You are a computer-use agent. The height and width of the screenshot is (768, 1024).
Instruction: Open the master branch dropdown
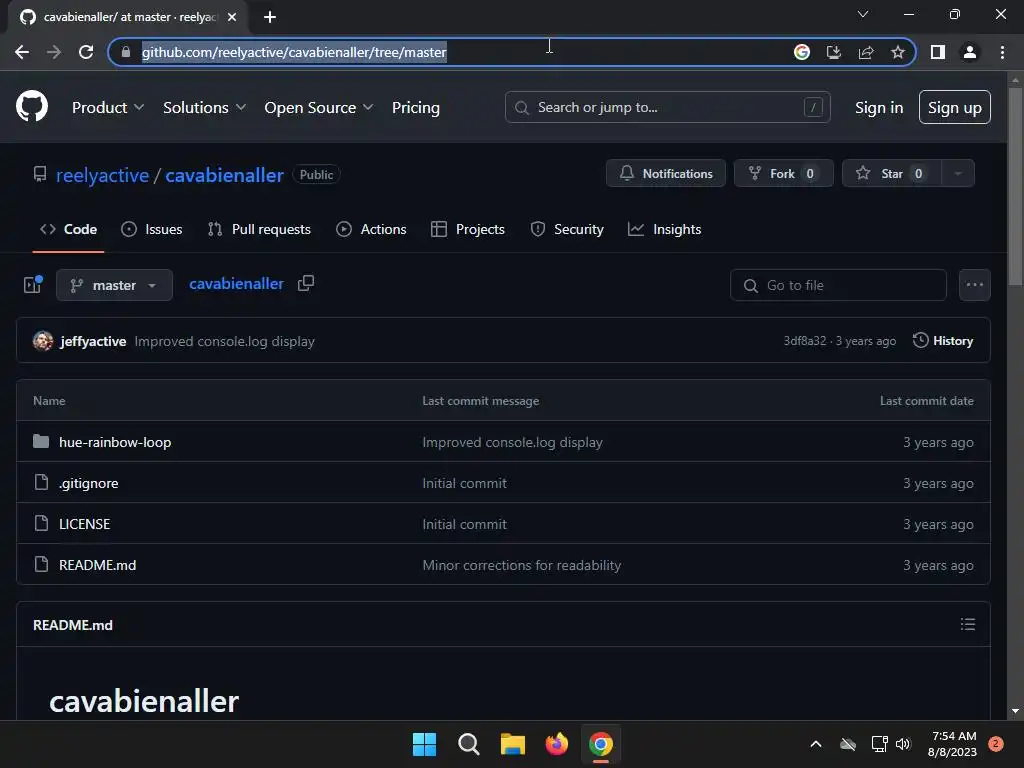tap(114, 285)
